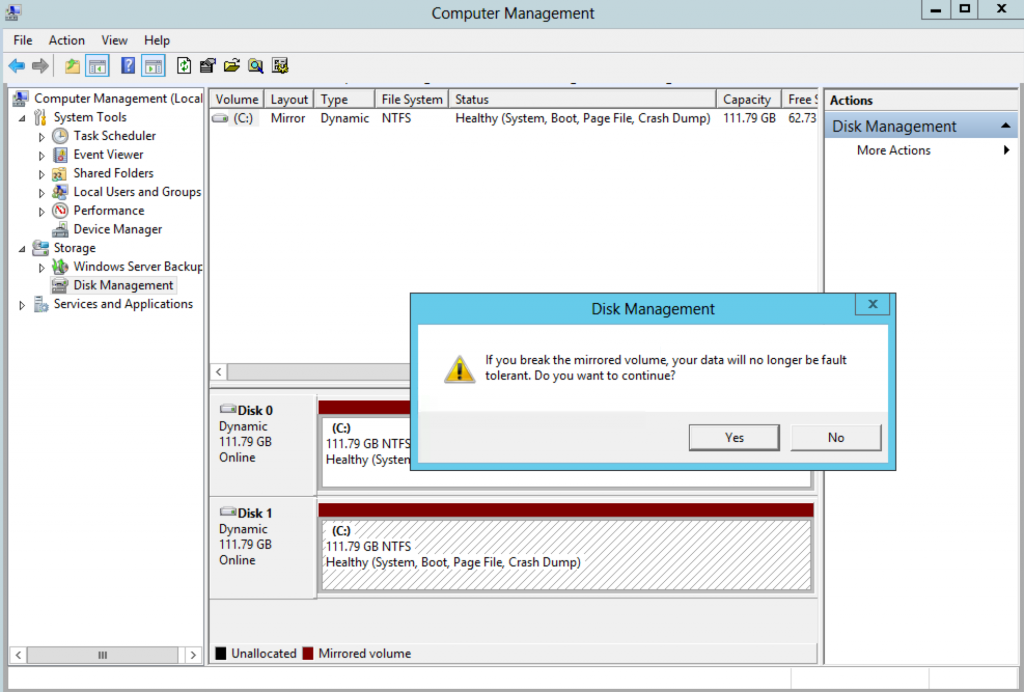
Task: Click the Disk Management tree icon
Action: (60, 285)
